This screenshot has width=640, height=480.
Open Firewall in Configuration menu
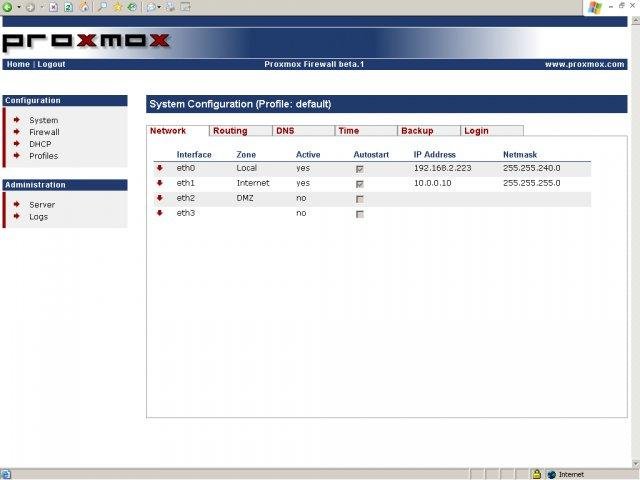[x=44, y=132]
